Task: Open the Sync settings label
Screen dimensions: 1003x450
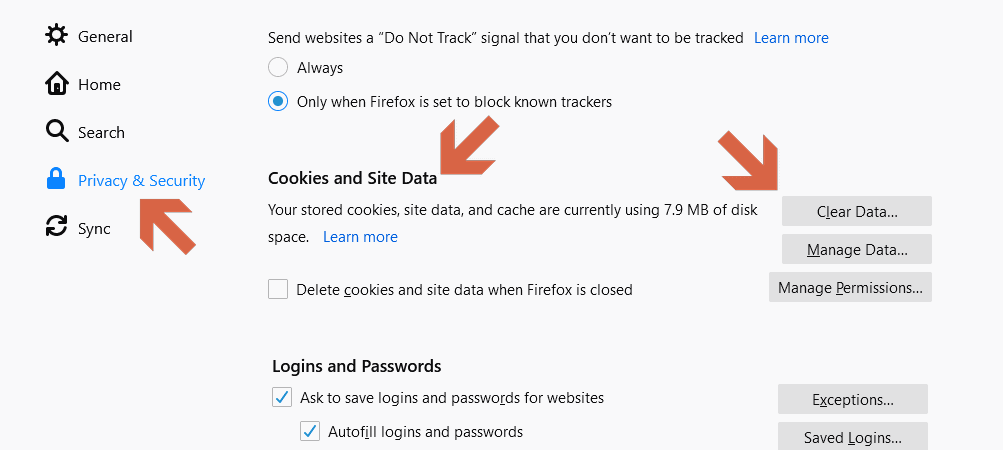Action: [x=94, y=229]
